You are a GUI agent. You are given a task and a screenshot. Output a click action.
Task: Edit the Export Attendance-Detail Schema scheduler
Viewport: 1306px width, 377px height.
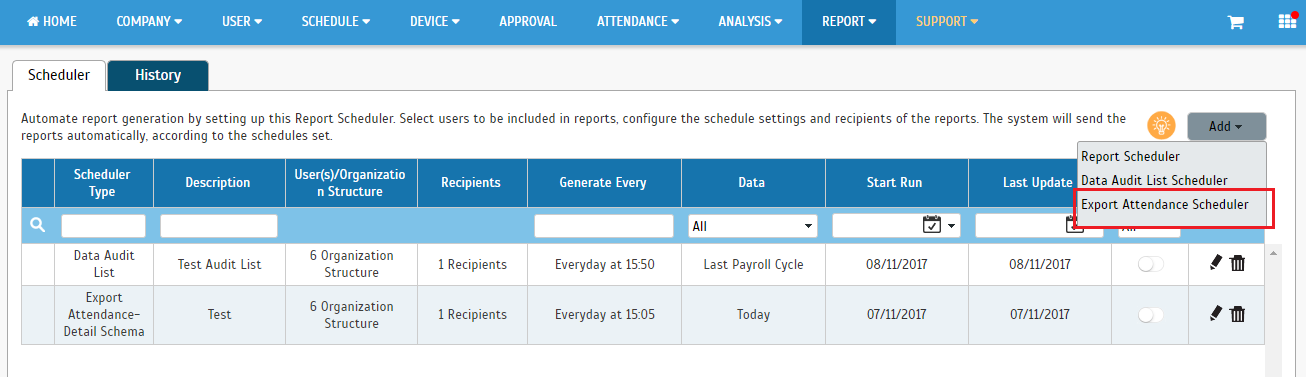1216,314
